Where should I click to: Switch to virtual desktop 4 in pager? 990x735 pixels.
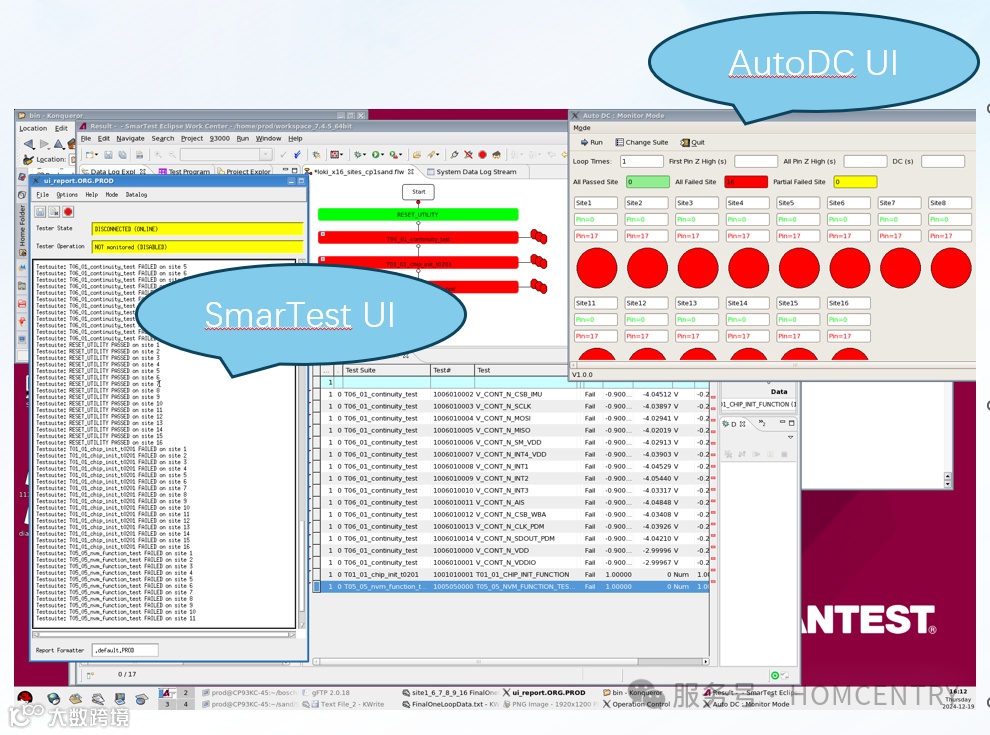186,703
